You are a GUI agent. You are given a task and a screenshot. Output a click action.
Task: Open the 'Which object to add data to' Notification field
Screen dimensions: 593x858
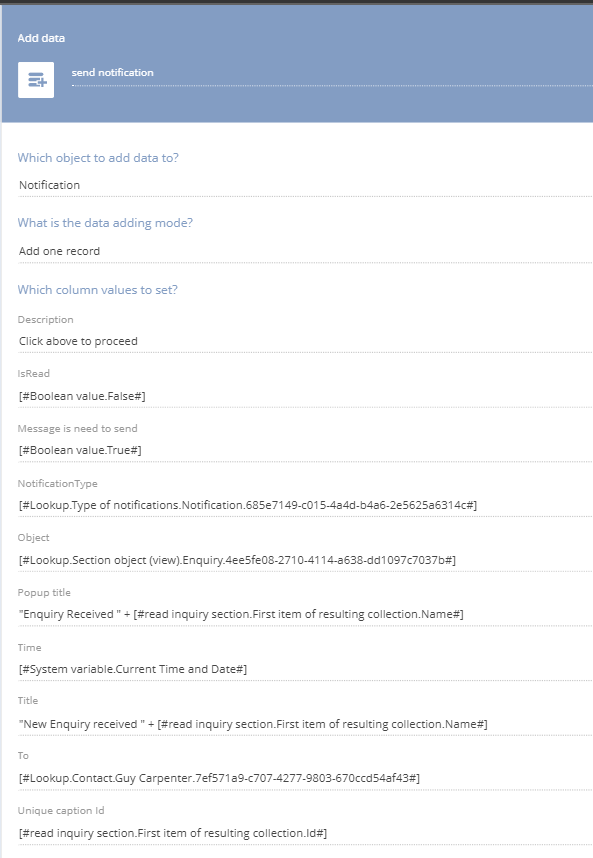coord(305,185)
